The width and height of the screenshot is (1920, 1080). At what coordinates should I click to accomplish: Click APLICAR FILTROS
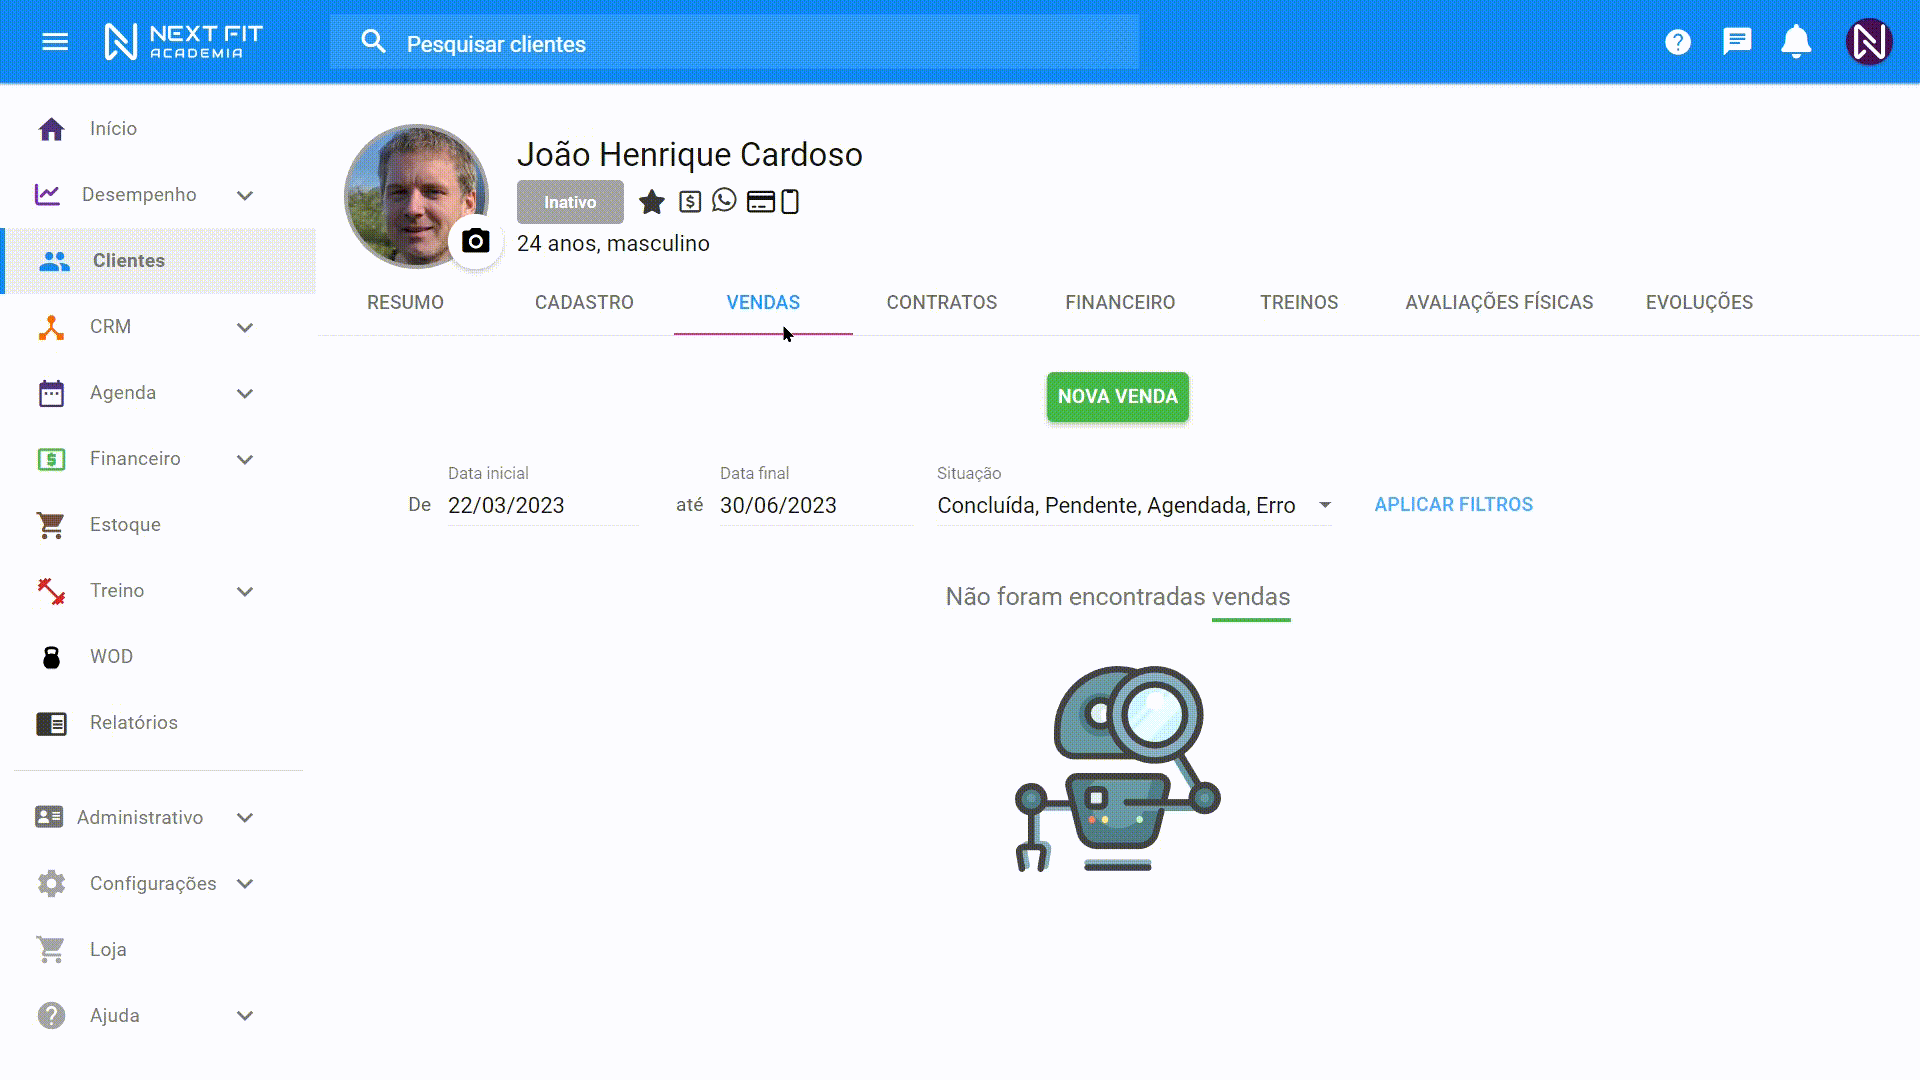coord(1453,504)
